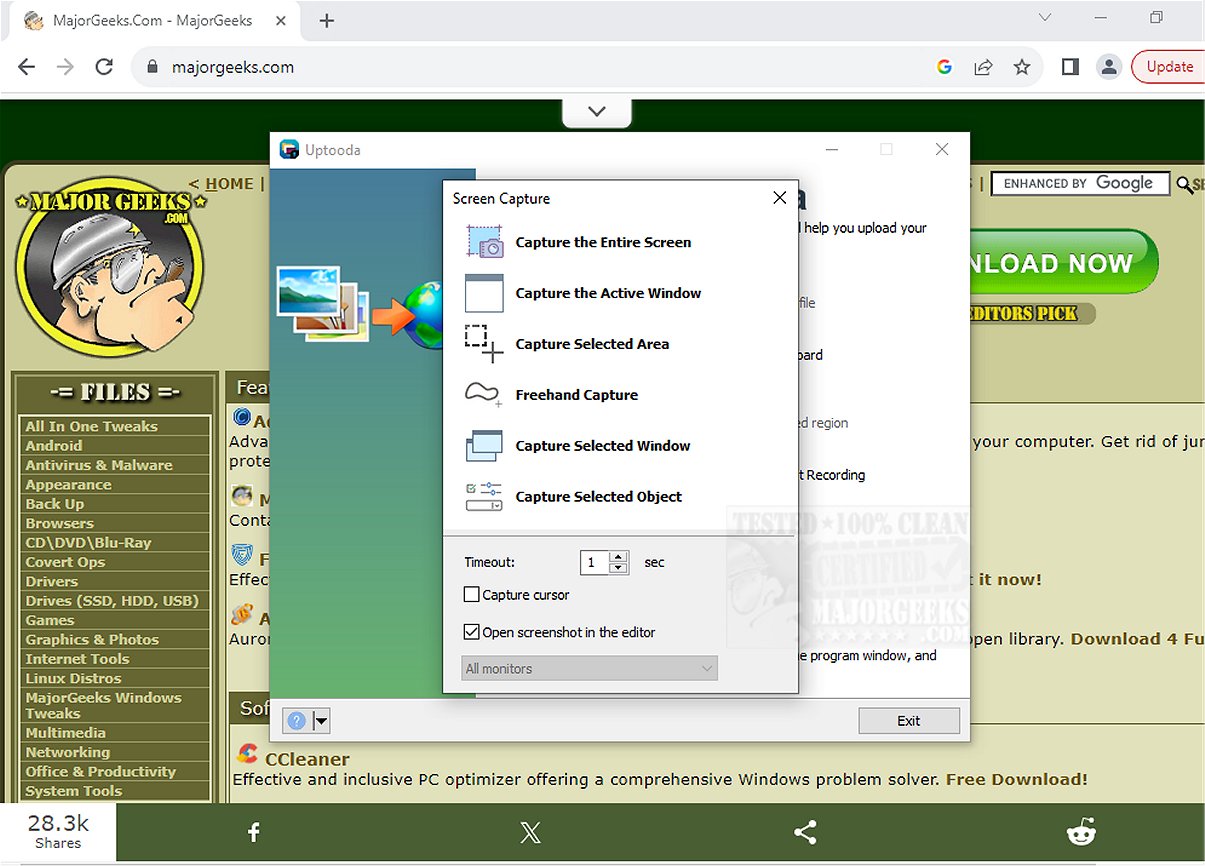Open the Chrome profile avatar

point(1108,67)
